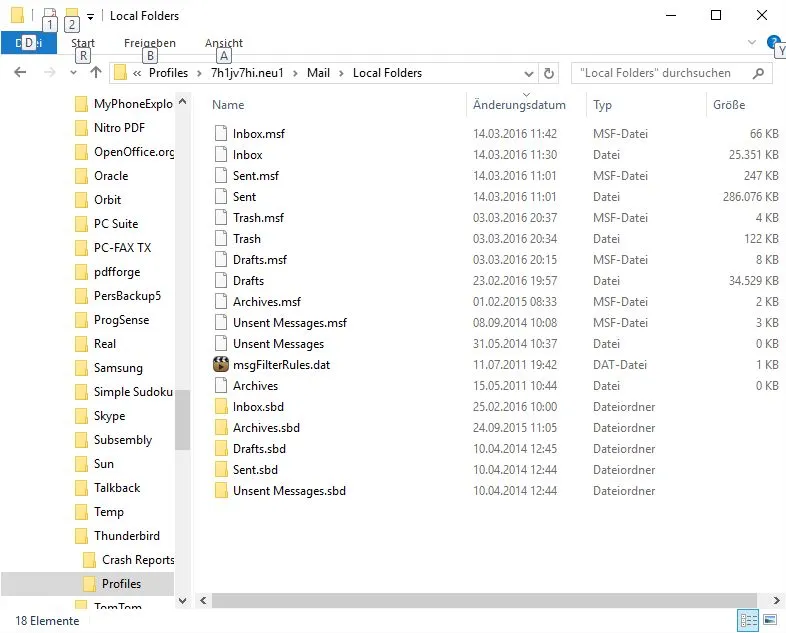Image resolution: width=786 pixels, height=633 pixels.
Task: Sort files by Änderungsdatum column header
Action: tap(519, 105)
